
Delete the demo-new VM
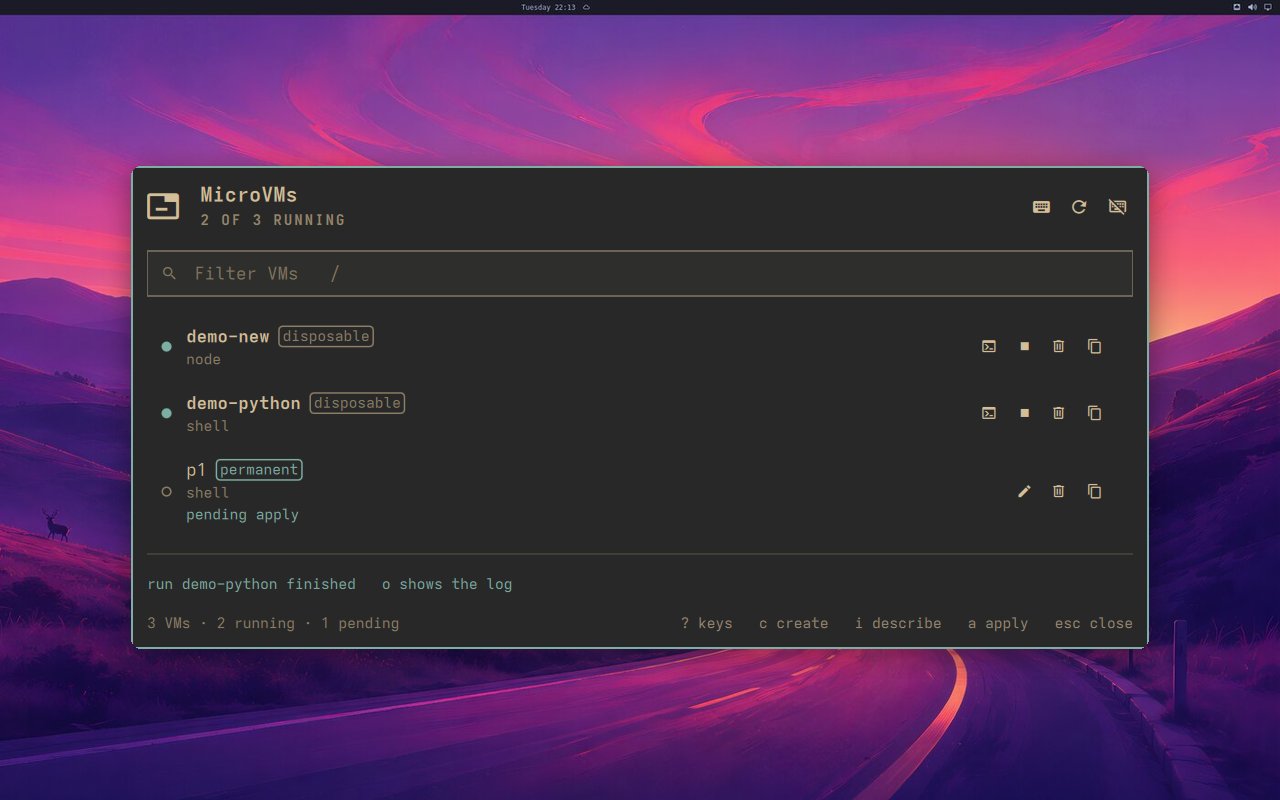[x=1059, y=346]
